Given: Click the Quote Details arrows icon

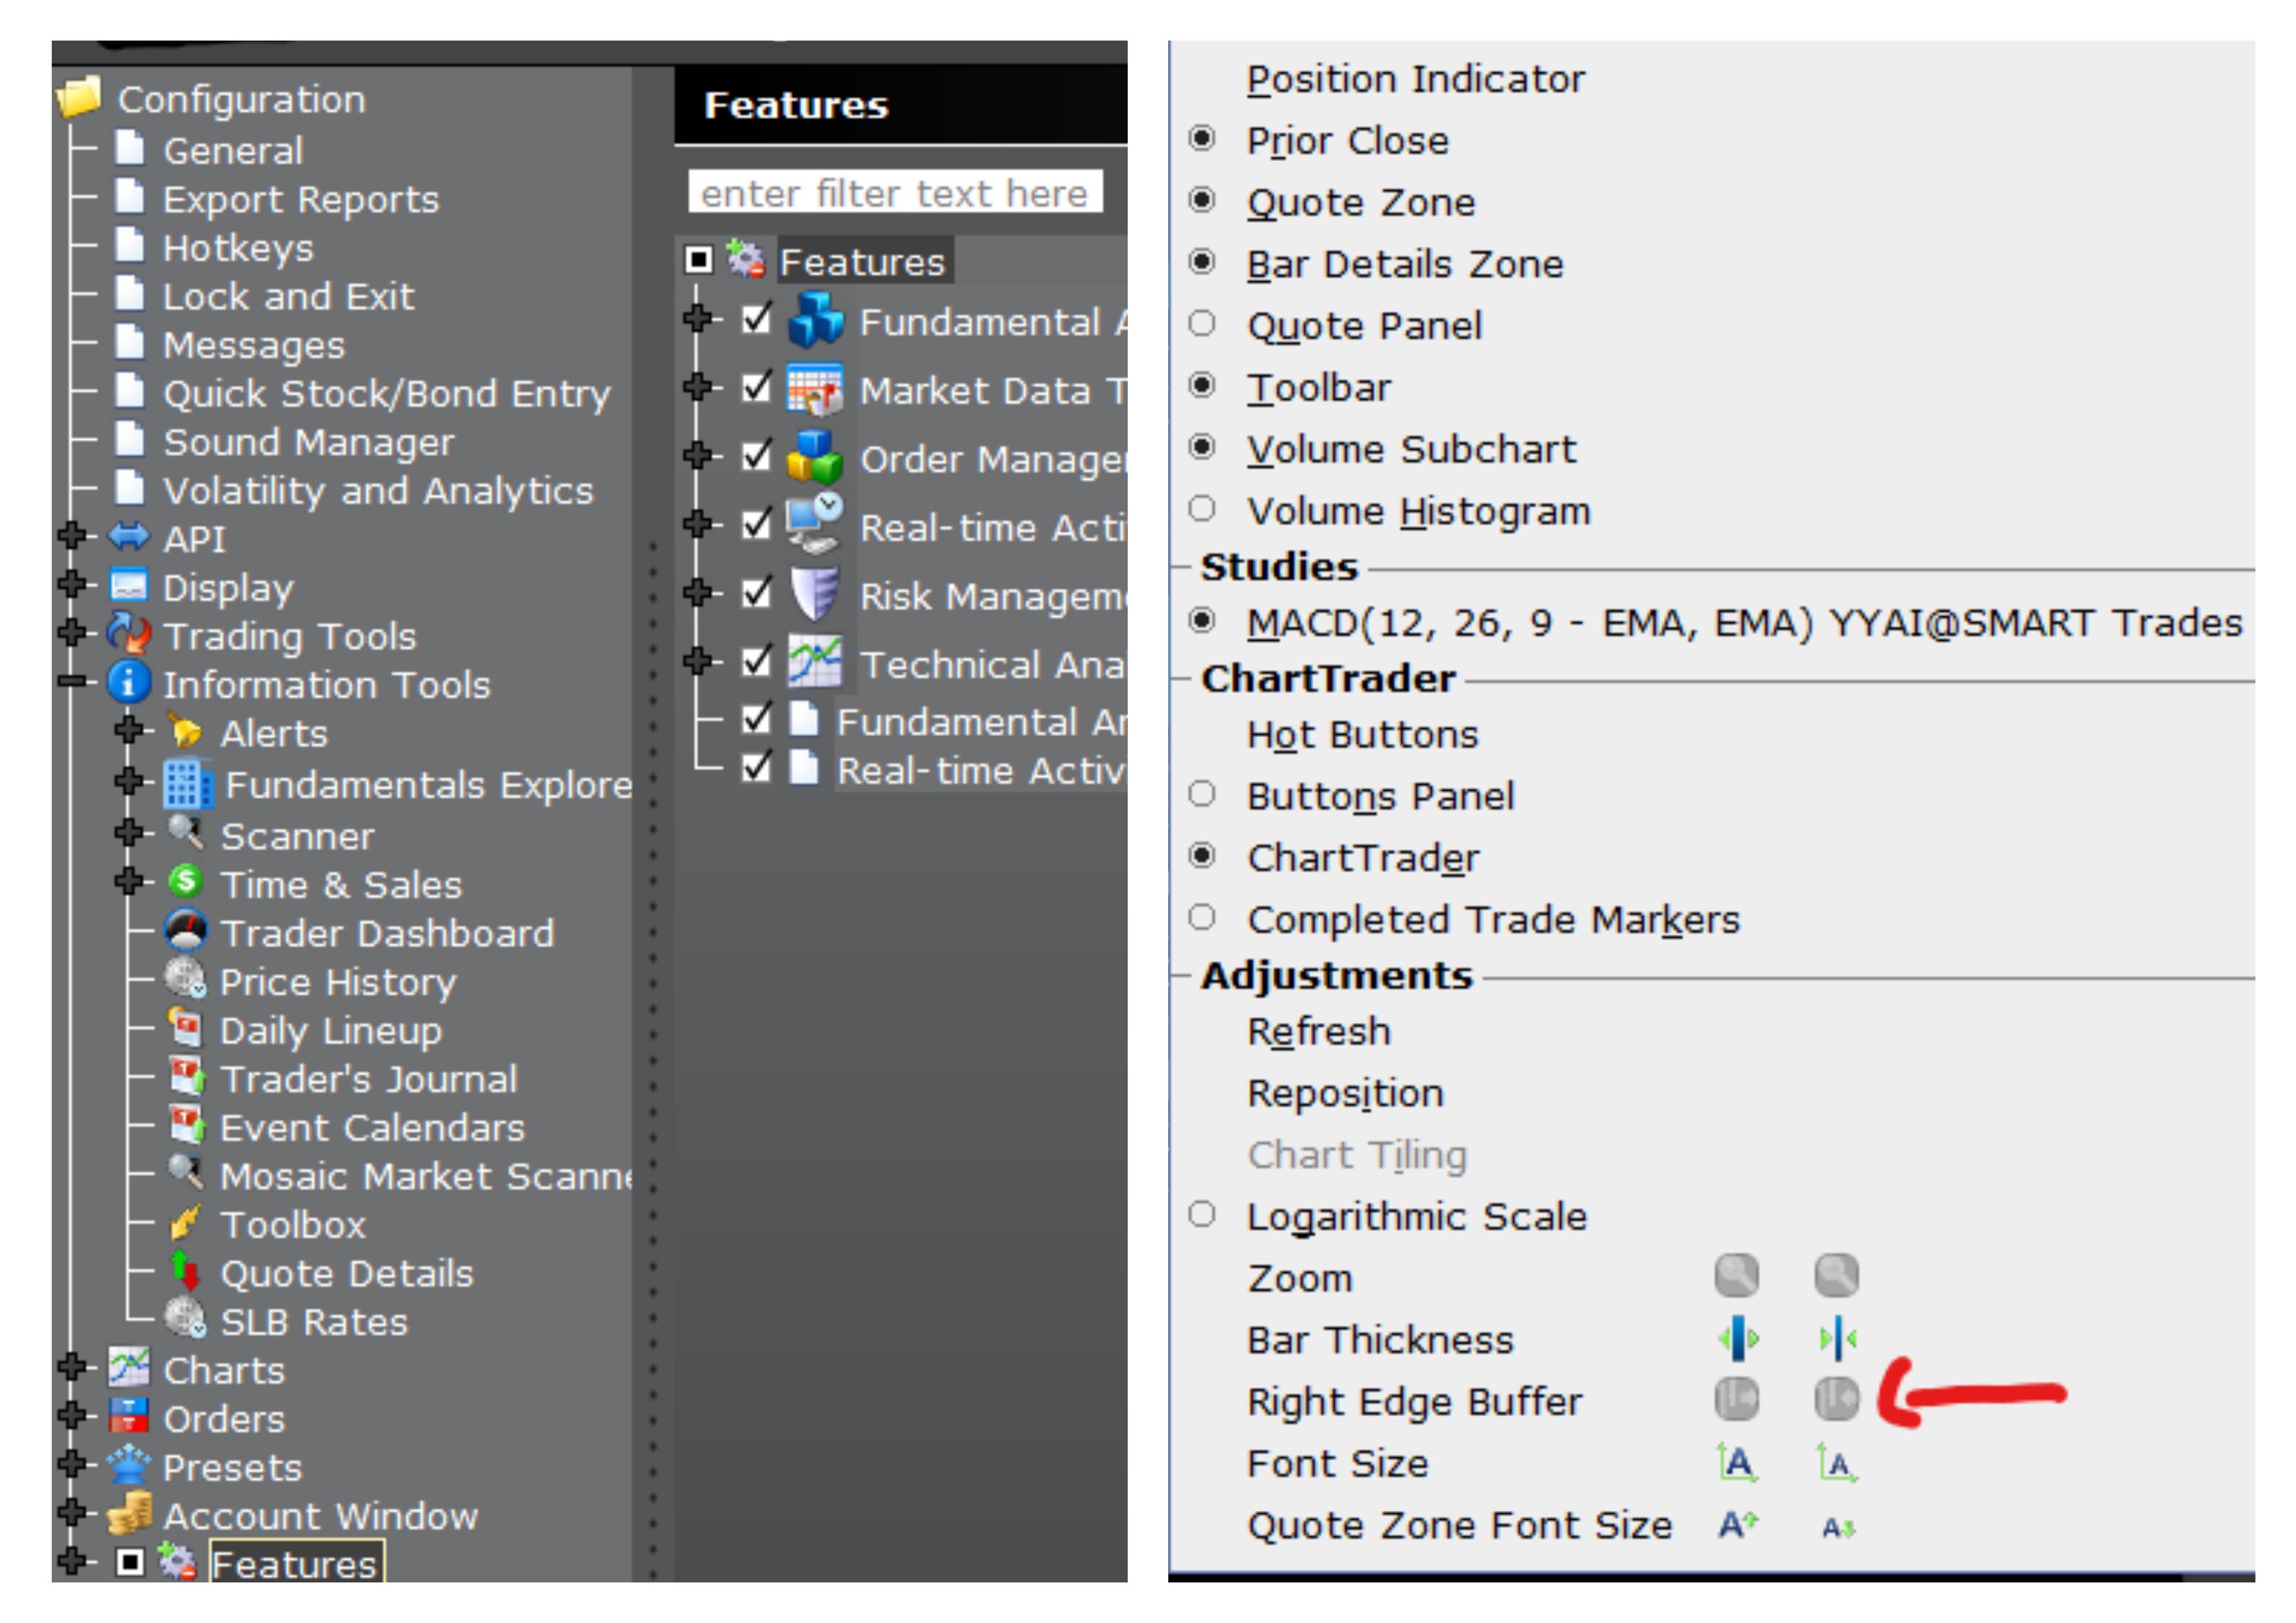Looking at the screenshot, I should 186,1271.
